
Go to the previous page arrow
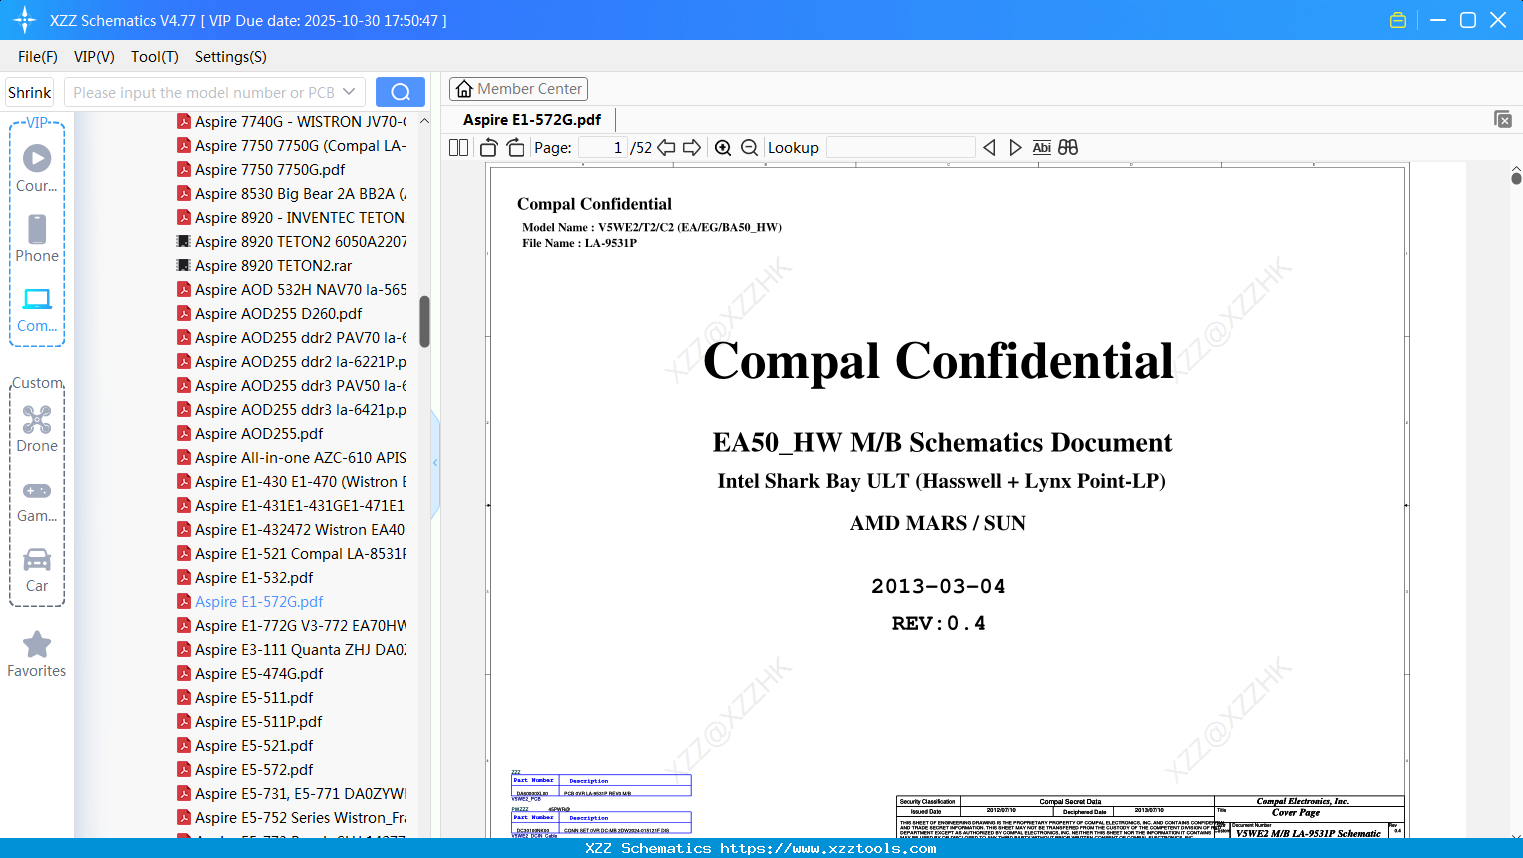click(666, 148)
